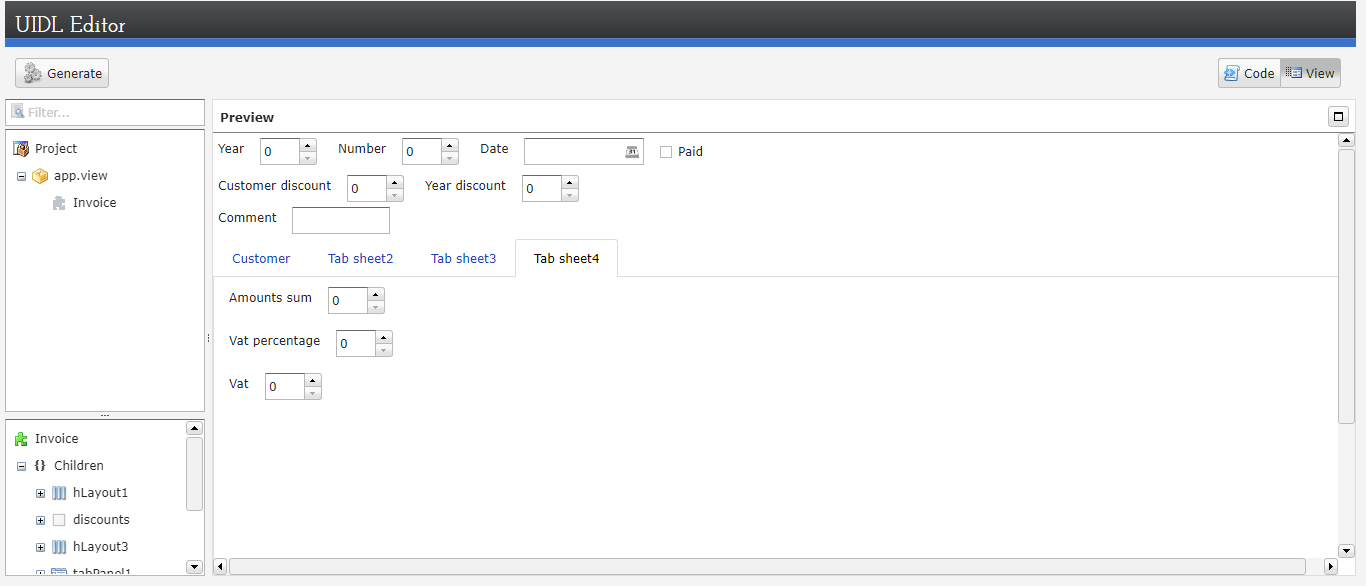Expand the hLayout3 node

tap(40, 547)
